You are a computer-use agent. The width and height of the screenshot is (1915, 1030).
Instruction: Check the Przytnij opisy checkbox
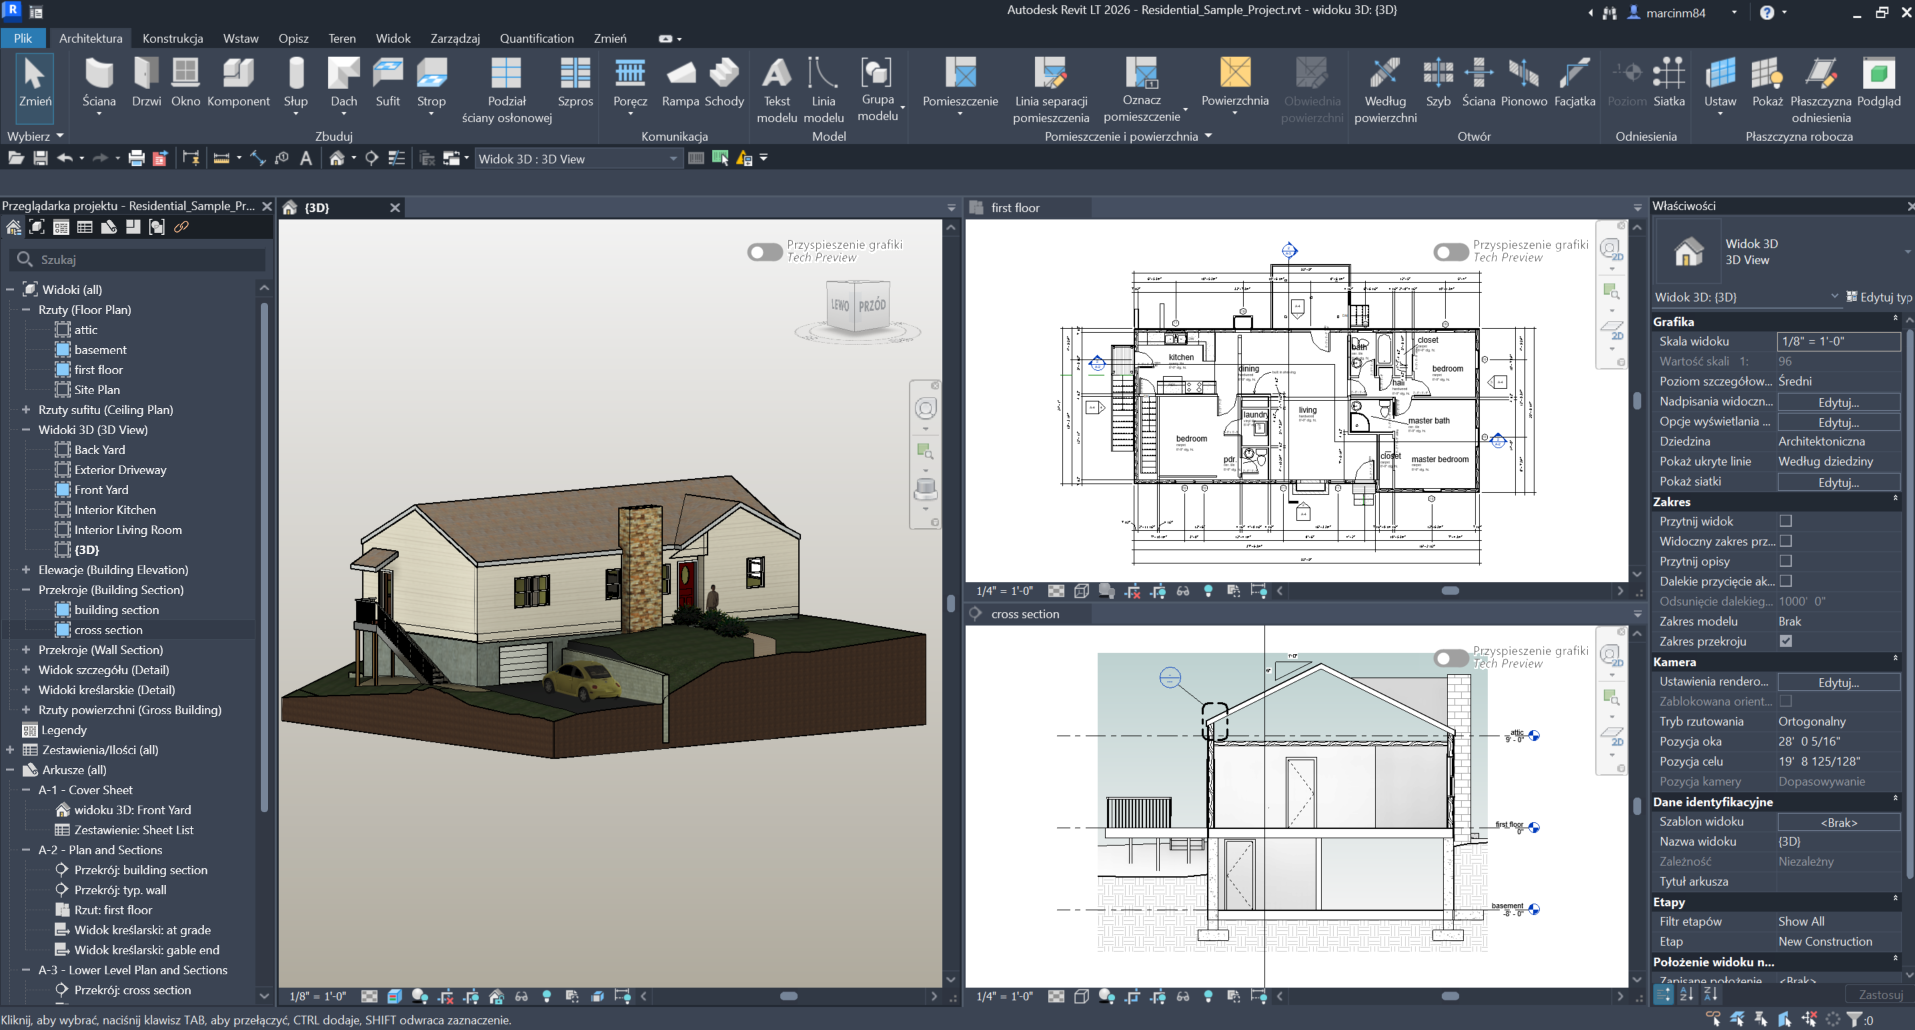1786,561
